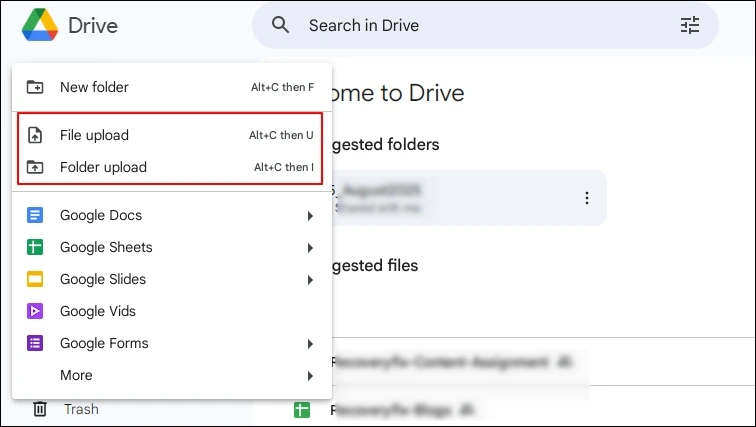This screenshot has height=427, width=756.
Task: Choose Google Docs menu entry
Action: pyautogui.click(x=172, y=215)
